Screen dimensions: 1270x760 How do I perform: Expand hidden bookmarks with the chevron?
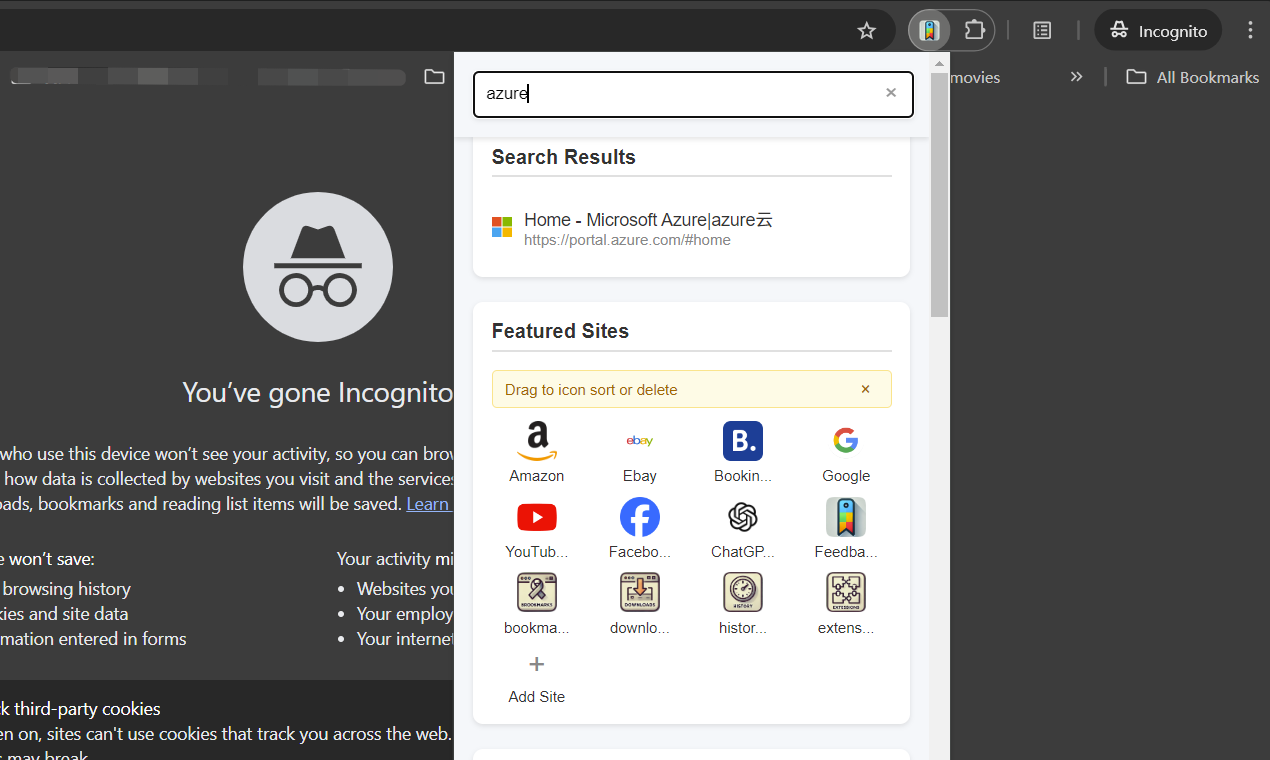(x=1076, y=77)
